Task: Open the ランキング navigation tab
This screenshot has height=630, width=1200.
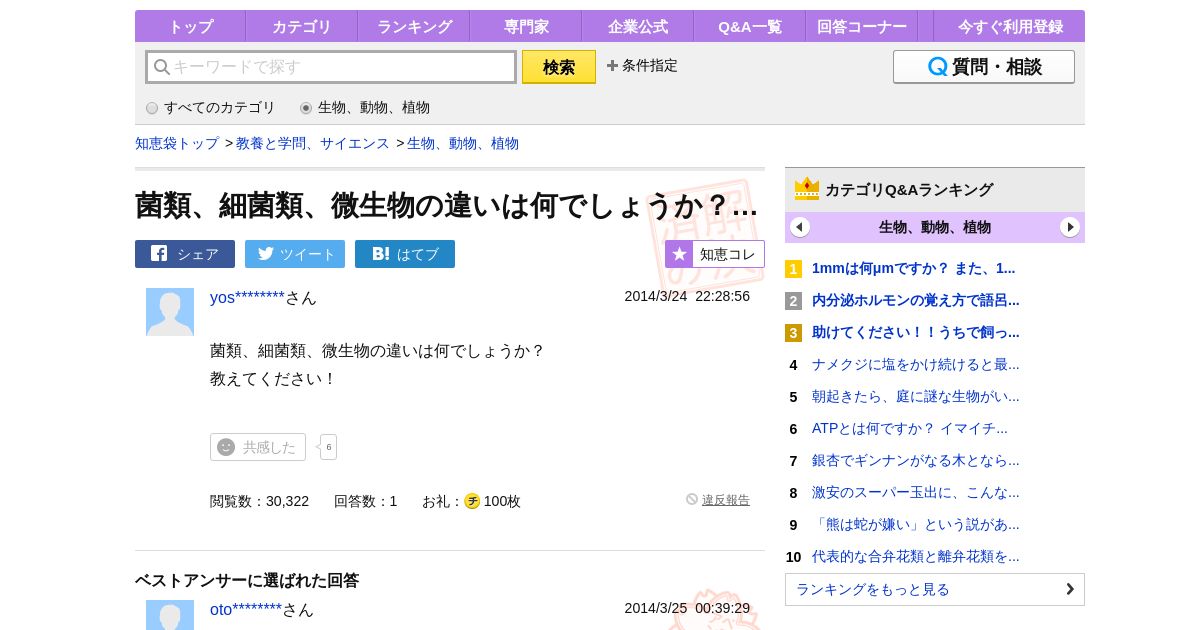Action: coord(414,26)
